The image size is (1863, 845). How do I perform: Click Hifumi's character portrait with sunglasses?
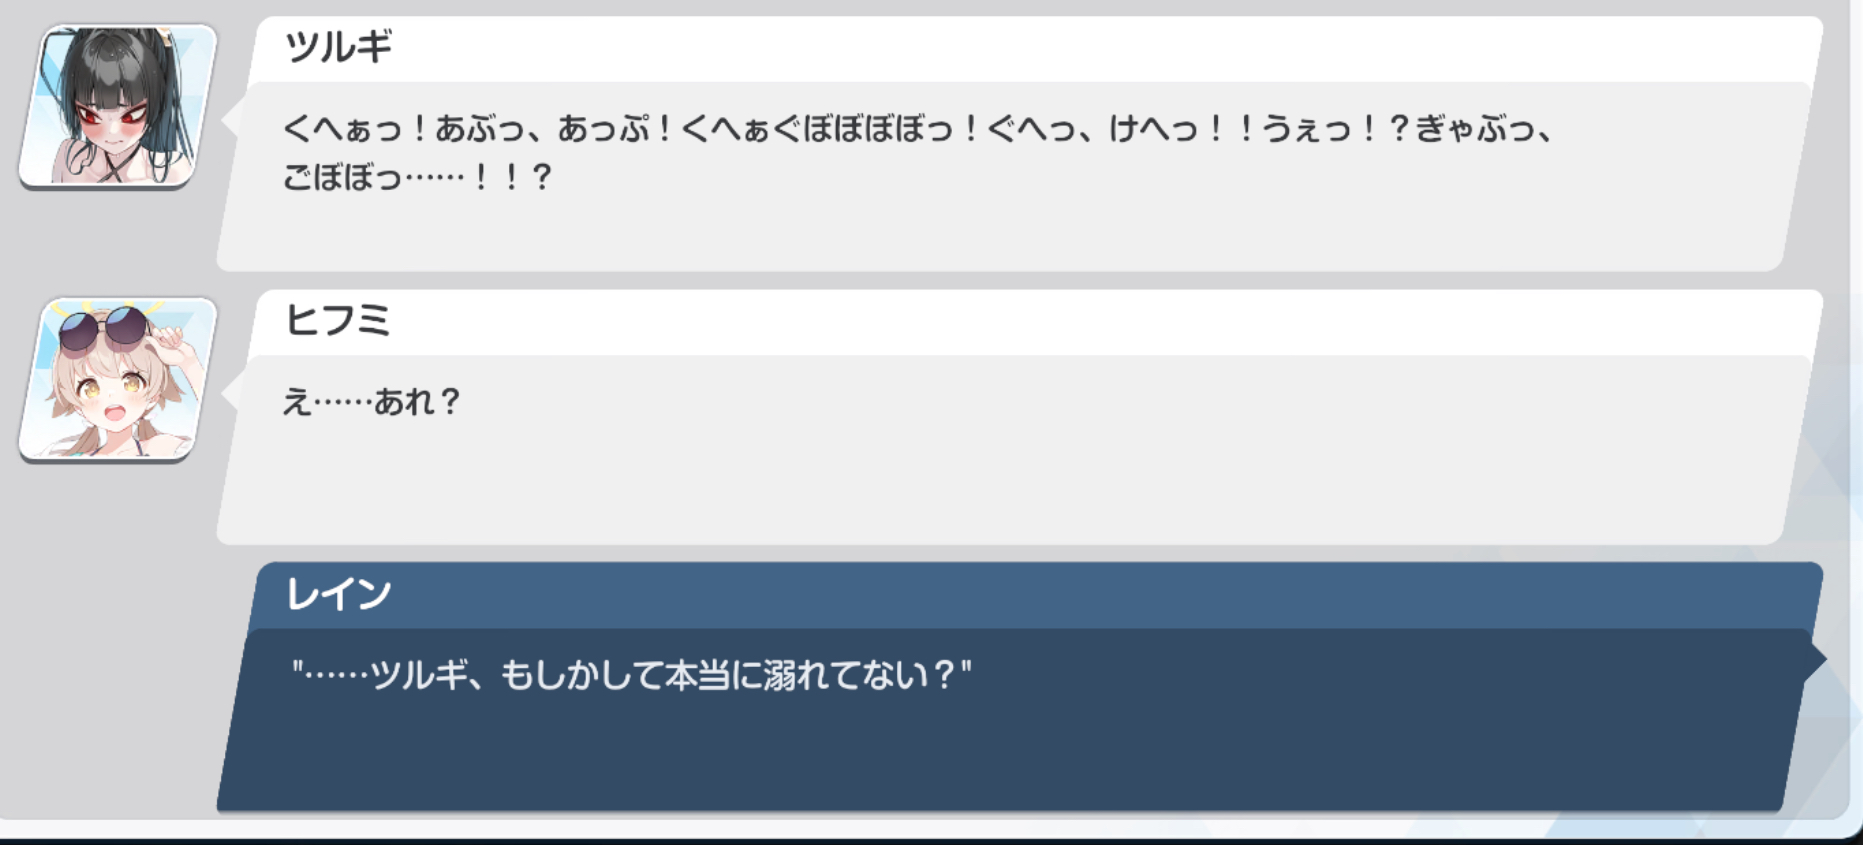tap(118, 379)
